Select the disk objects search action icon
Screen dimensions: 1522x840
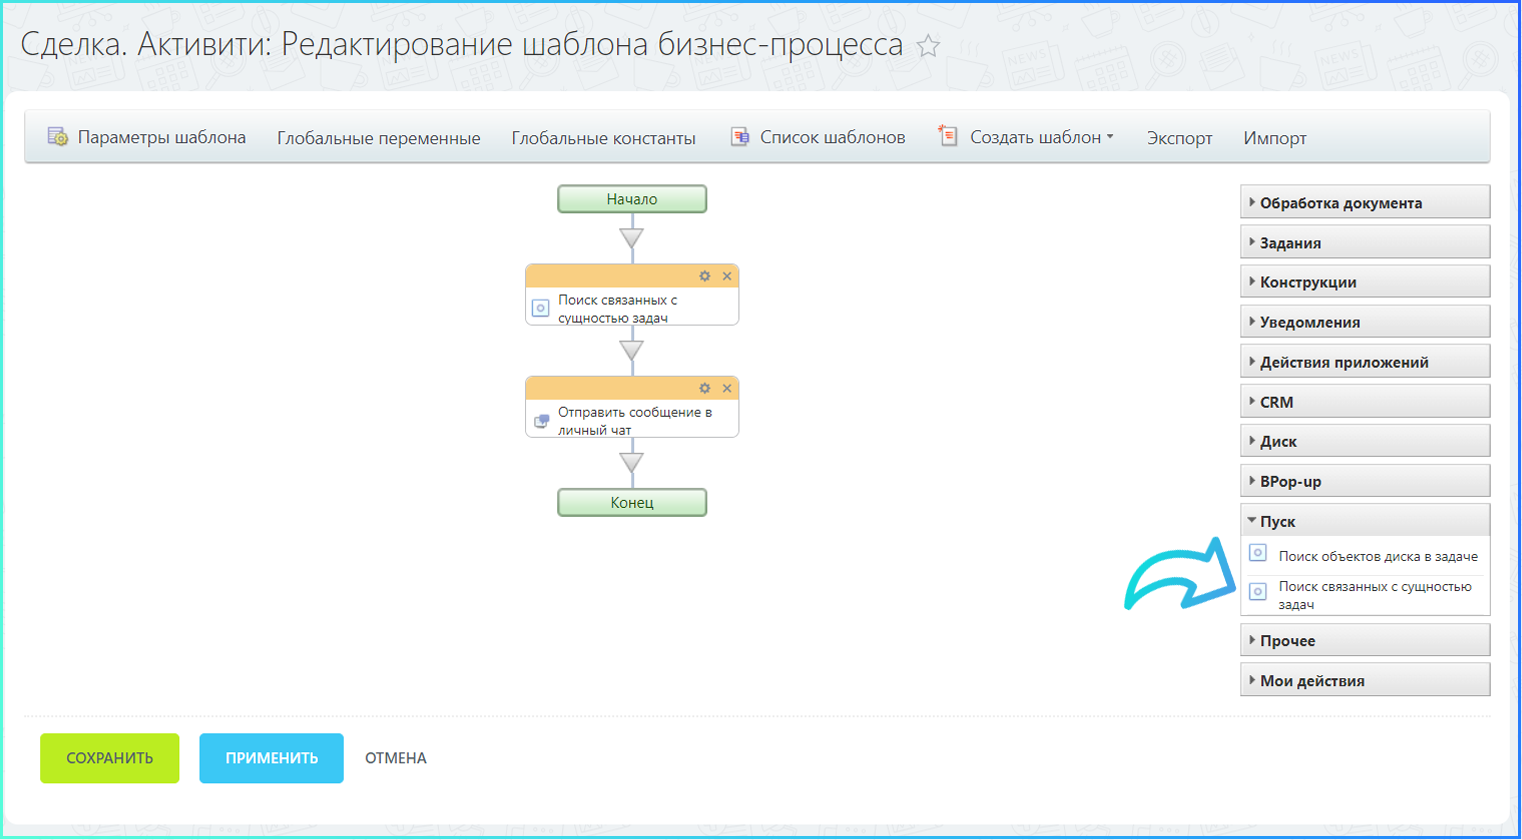coord(1258,554)
